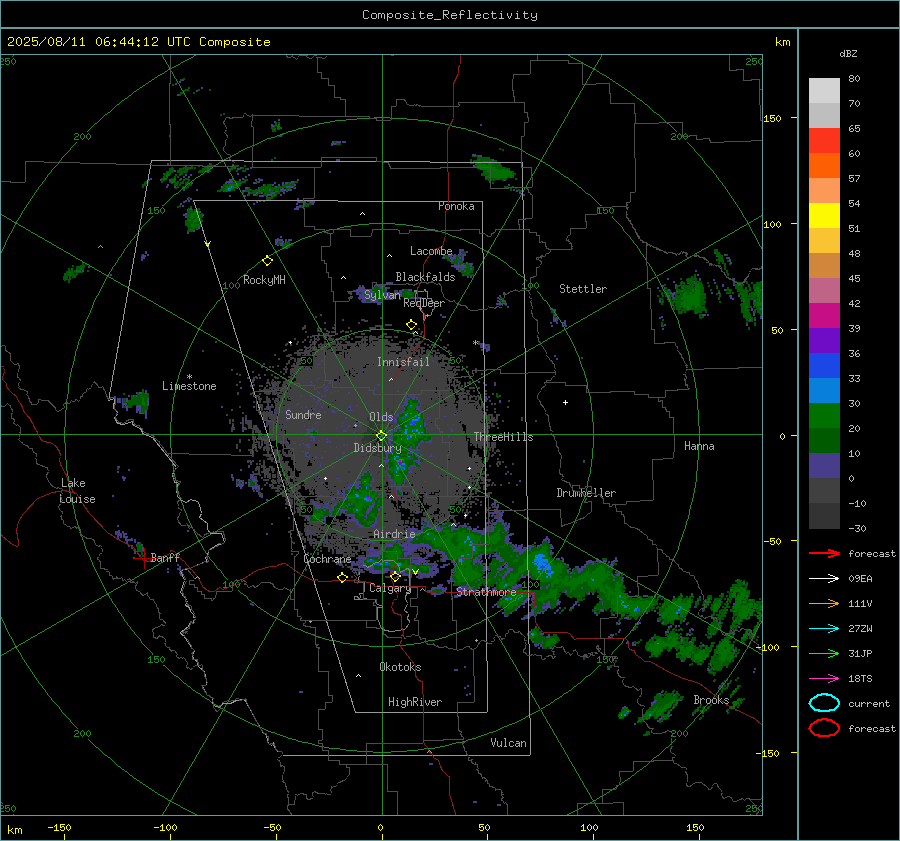Click the Strathmore city label
The image size is (900, 841).
point(486,591)
